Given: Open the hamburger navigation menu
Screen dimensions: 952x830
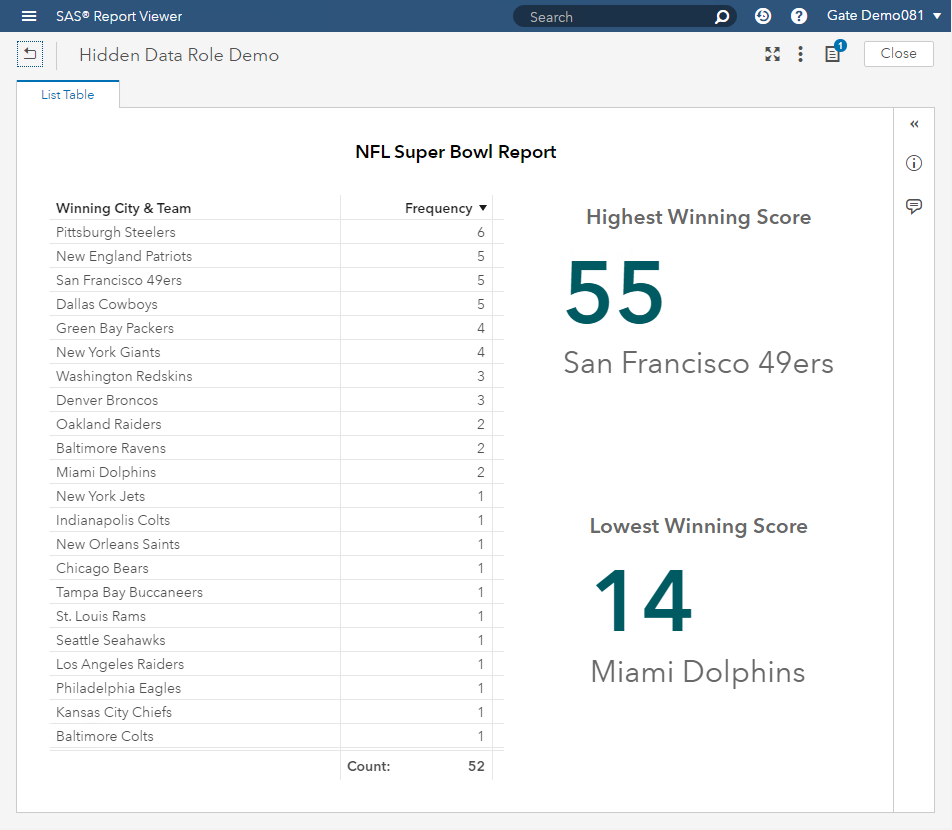Looking at the screenshot, I should tap(27, 15).
